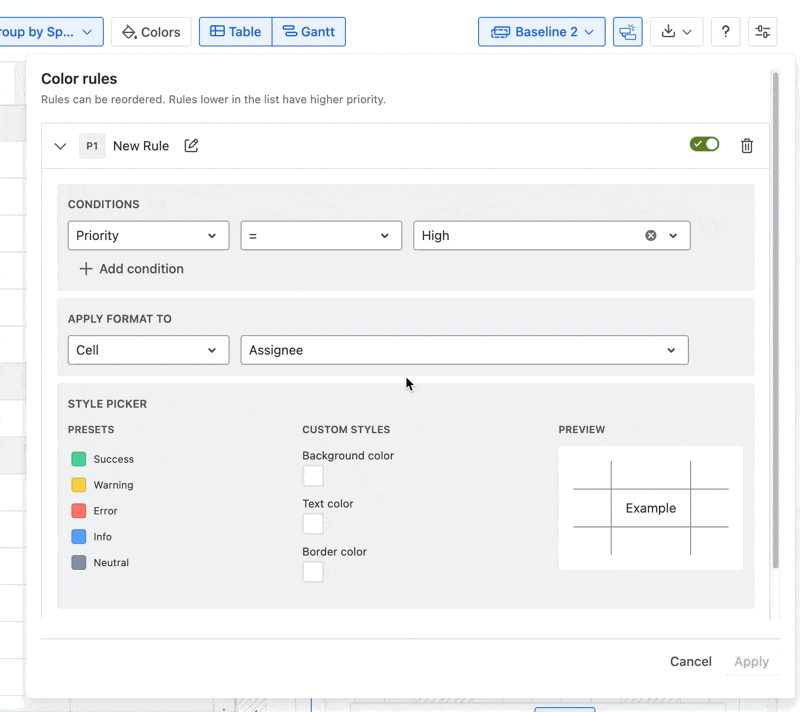Open the Colors paint bucket button
This screenshot has width=800, height=712.
pyautogui.click(x=151, y=32)
